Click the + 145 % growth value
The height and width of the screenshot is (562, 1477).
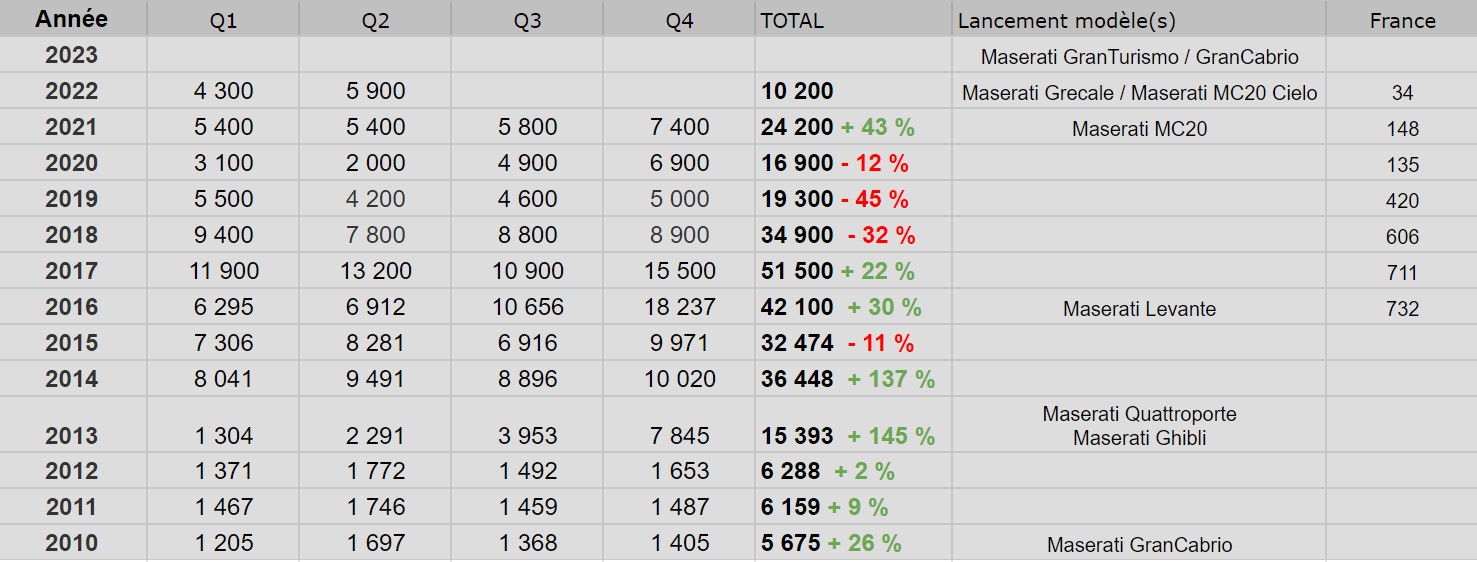coord(891,435)
